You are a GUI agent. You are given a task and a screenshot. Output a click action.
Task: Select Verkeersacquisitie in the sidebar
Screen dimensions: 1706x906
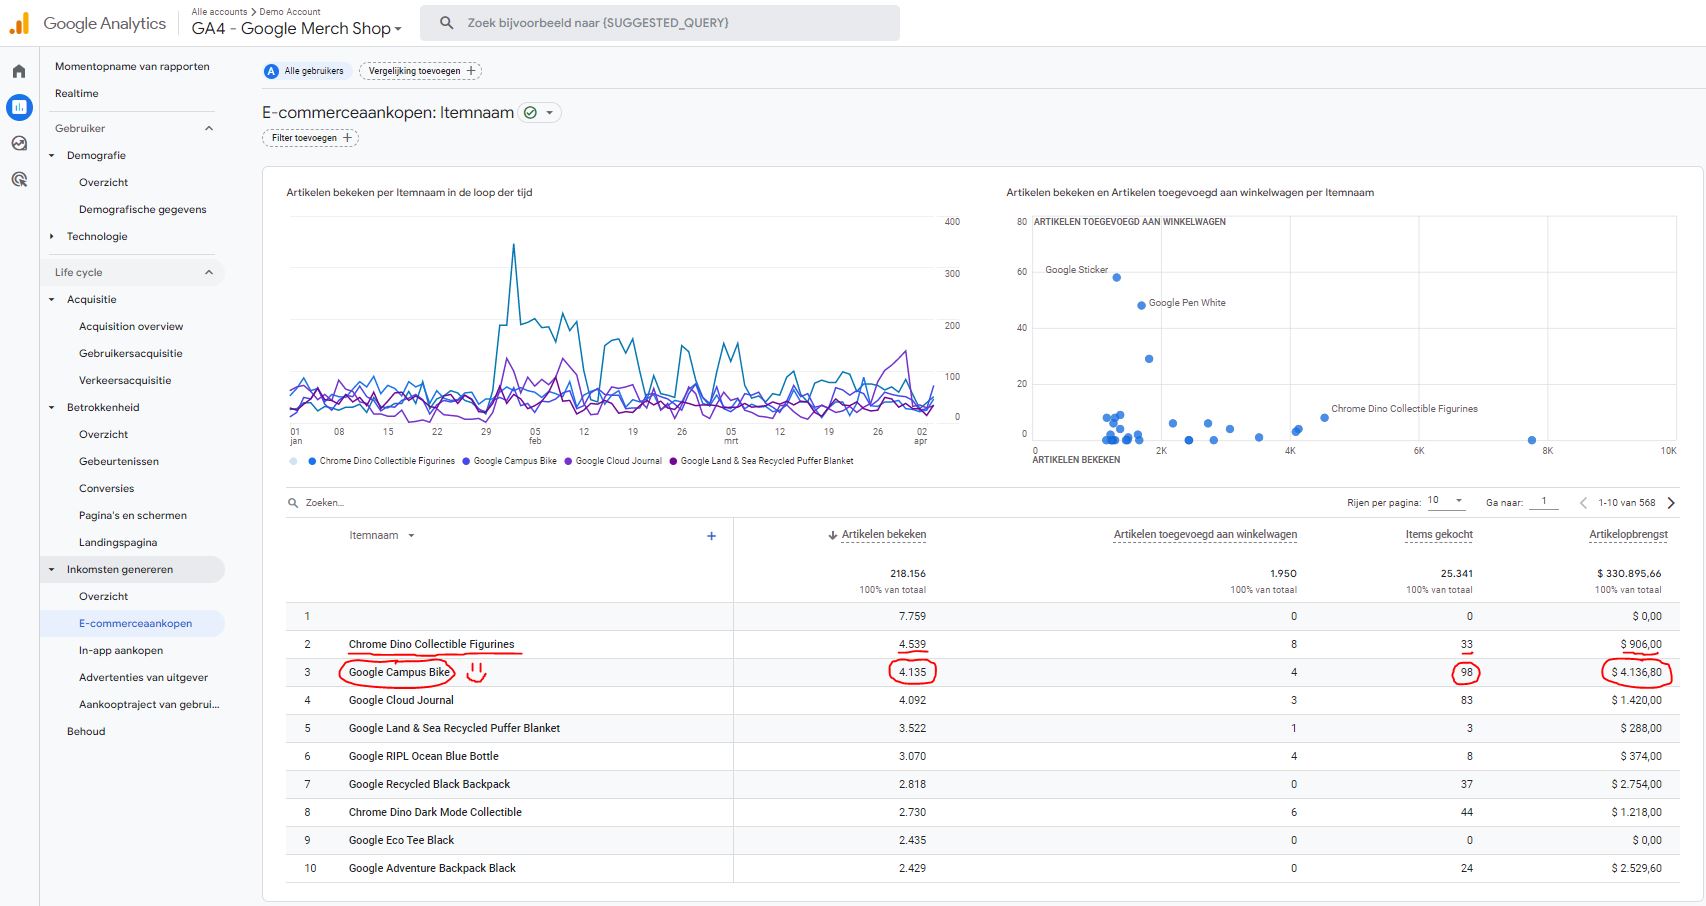(x=125, y=380)
